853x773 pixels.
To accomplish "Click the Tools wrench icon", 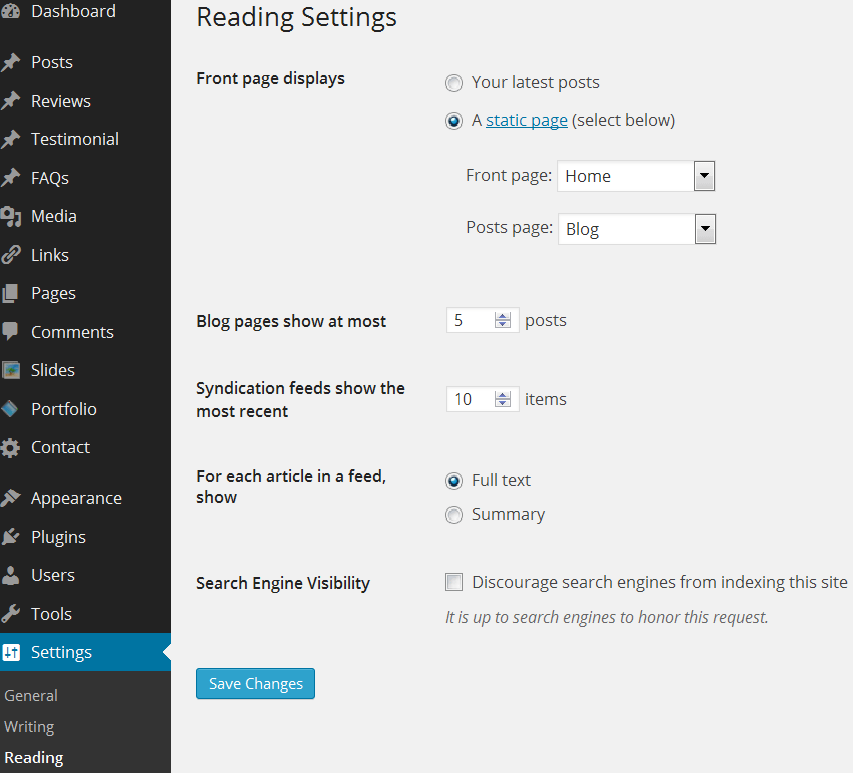I will (x=10, y=614).
